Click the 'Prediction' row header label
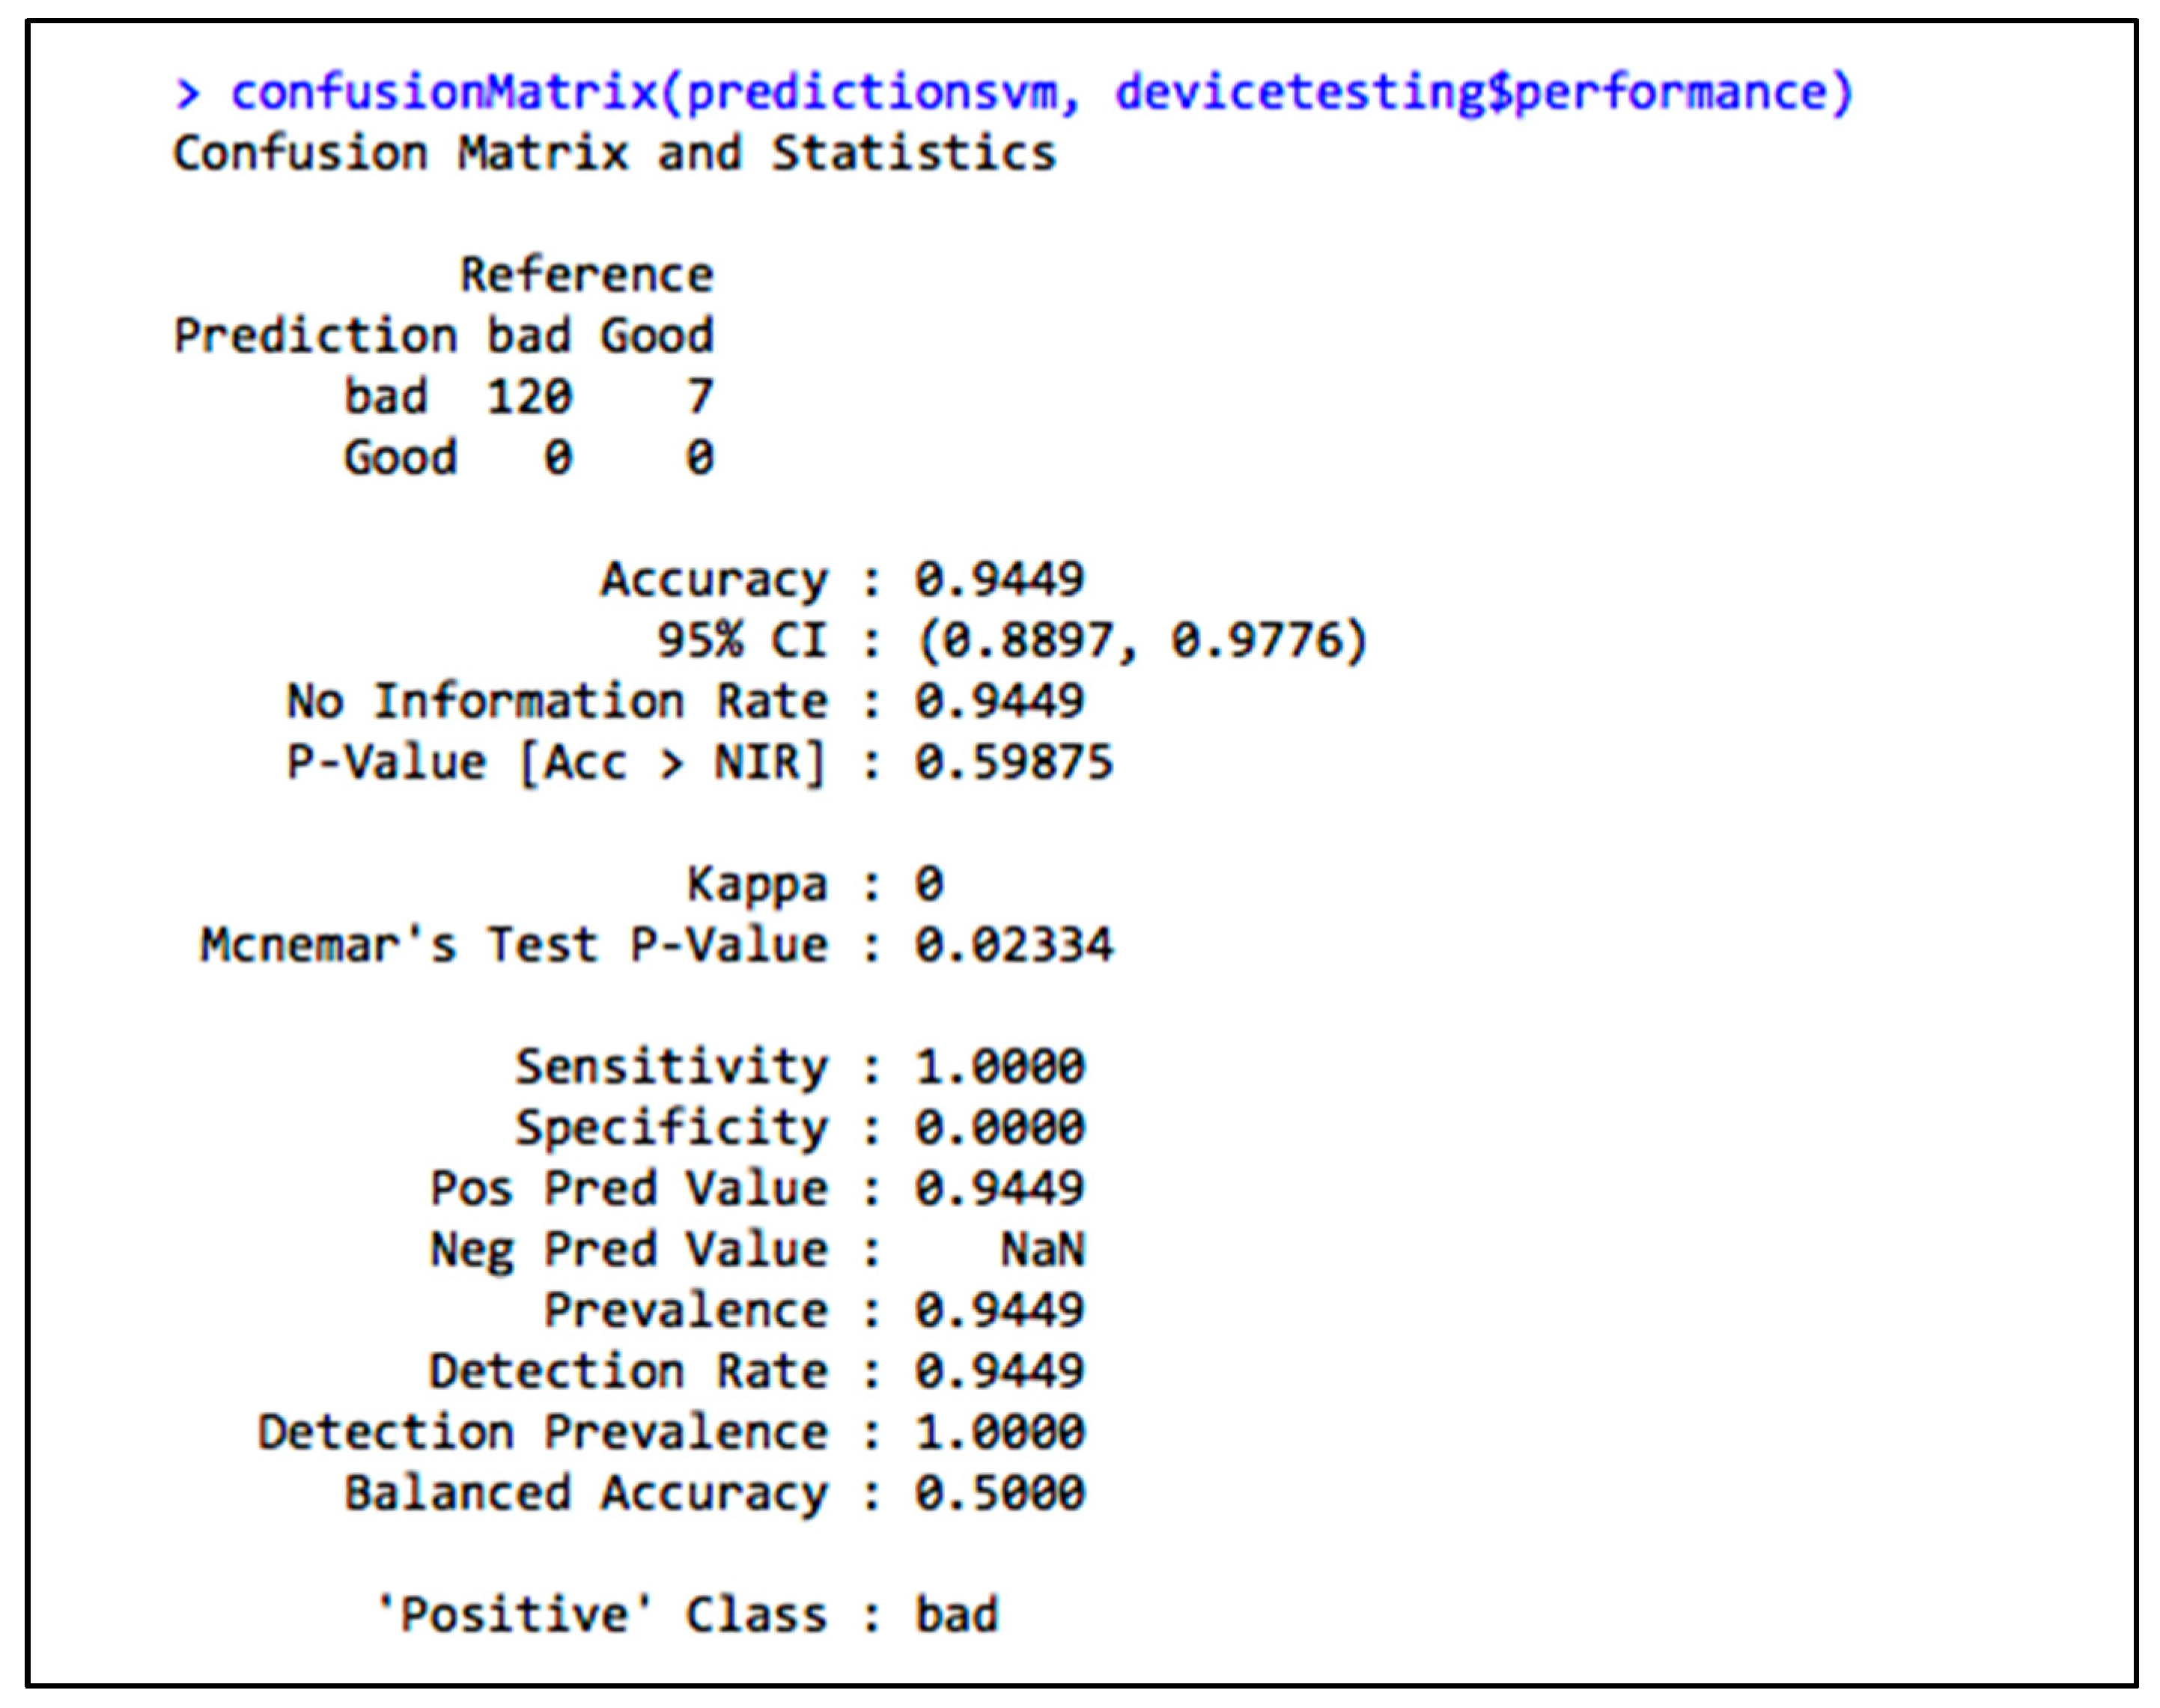 [x=314, y=336]
